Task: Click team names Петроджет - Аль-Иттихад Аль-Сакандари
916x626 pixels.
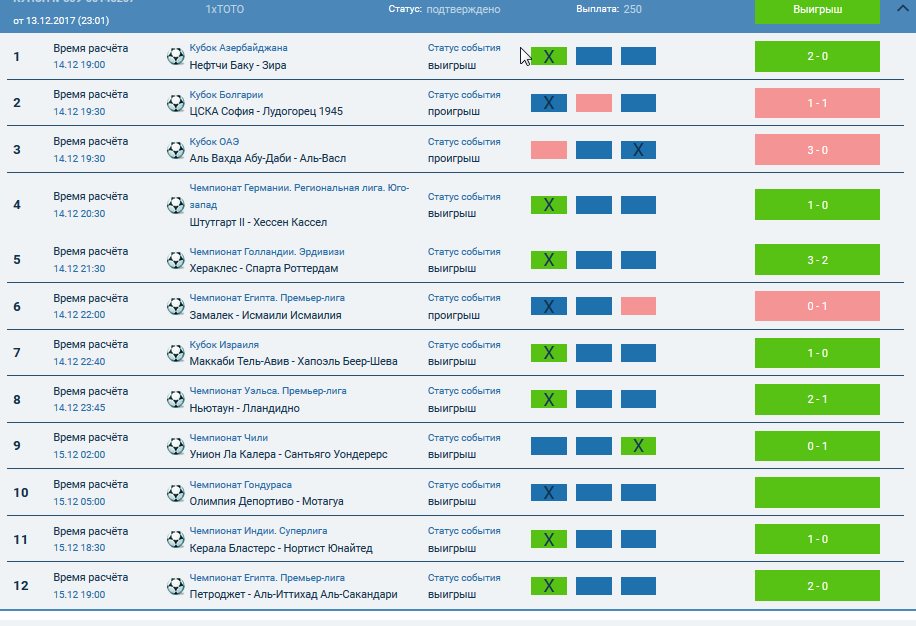Action: (293, 594)
